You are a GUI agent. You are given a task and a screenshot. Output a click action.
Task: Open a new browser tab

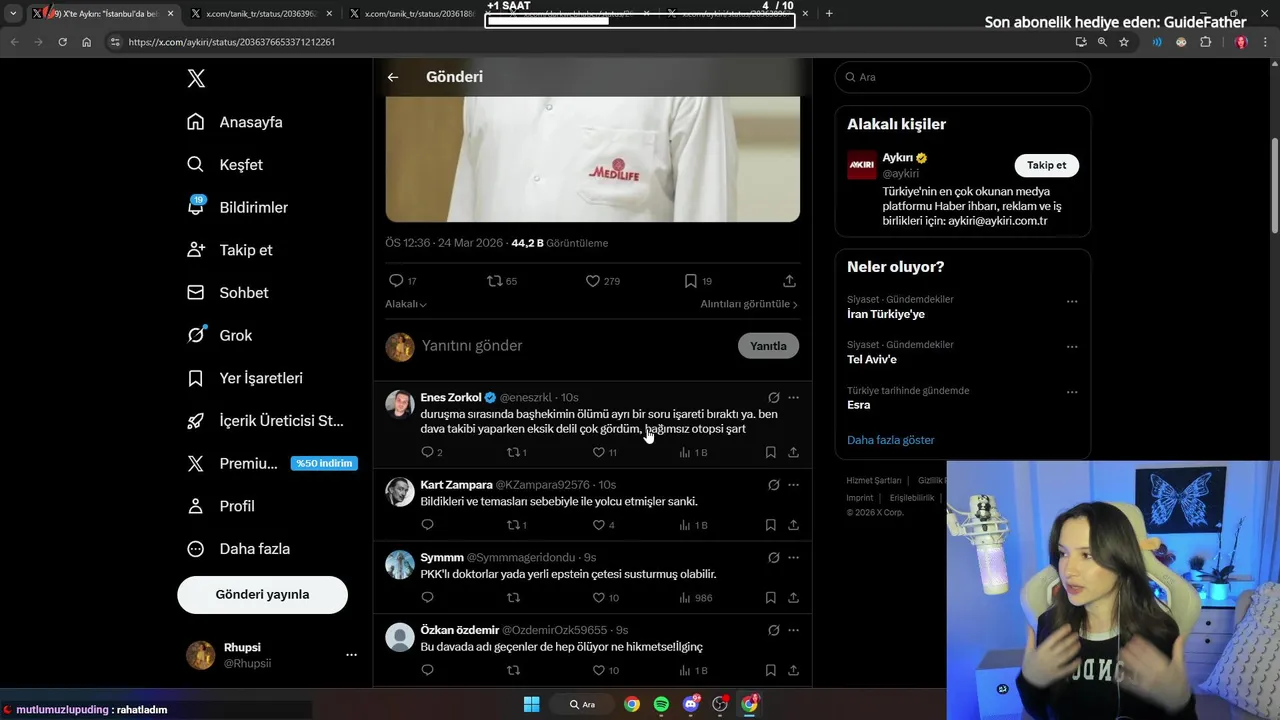(x=829, y=14)
